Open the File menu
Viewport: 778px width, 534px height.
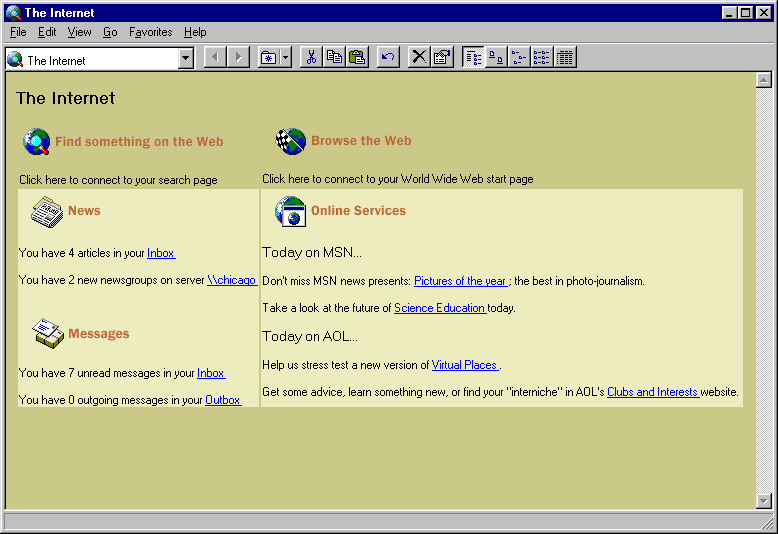click(18, 32)
